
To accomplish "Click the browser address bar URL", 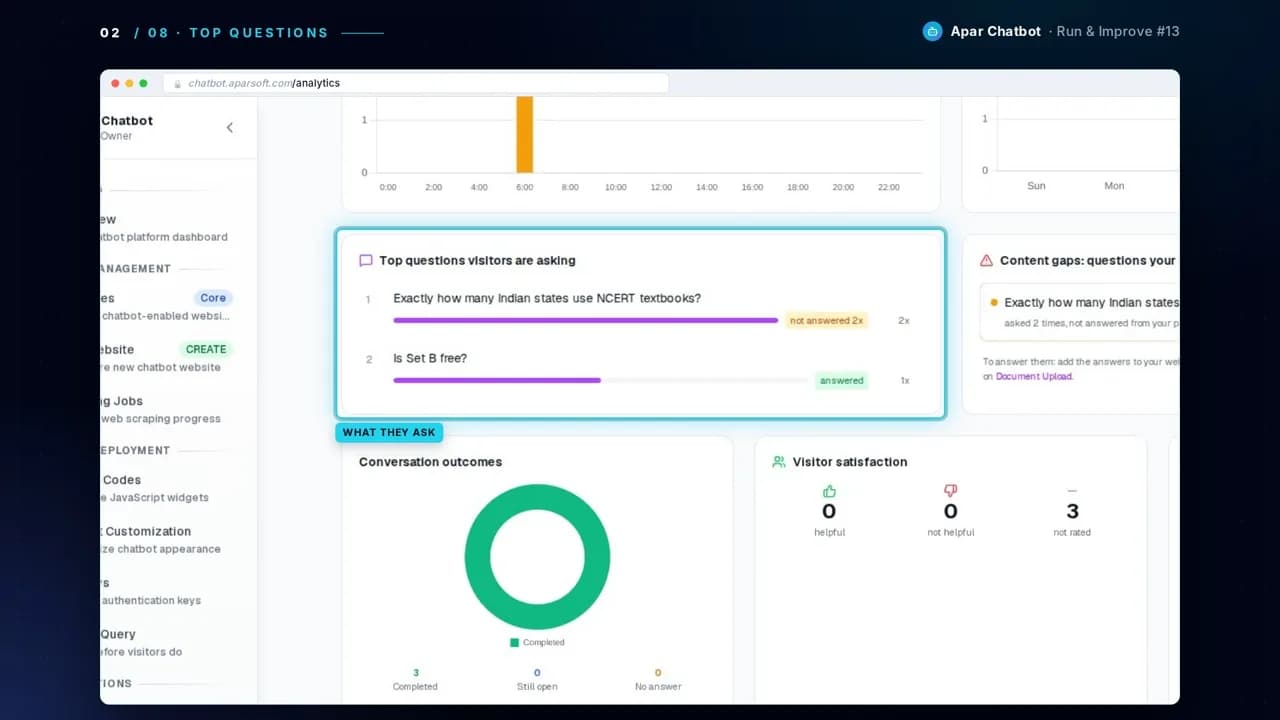I will pyautogui.click(x=264, y=83).
